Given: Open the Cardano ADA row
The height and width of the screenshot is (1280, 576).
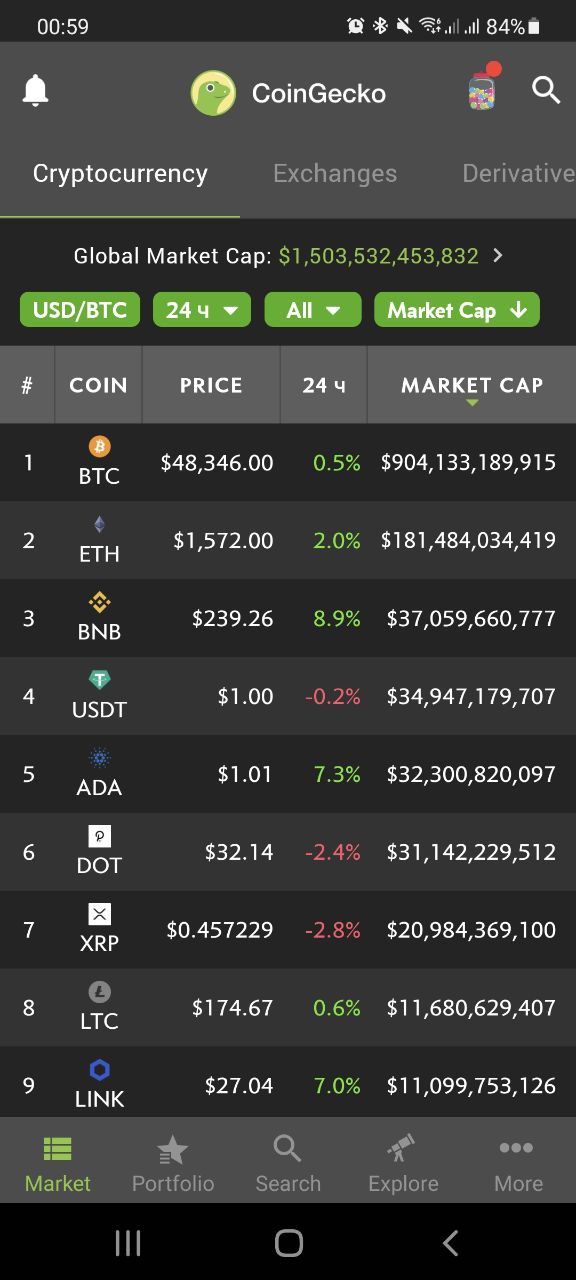Looking at the screenshot, I should [288, 774].
